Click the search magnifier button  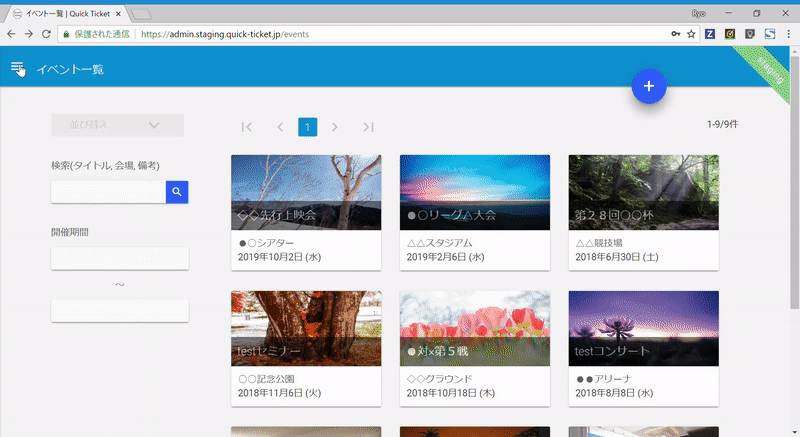[177, 192]
